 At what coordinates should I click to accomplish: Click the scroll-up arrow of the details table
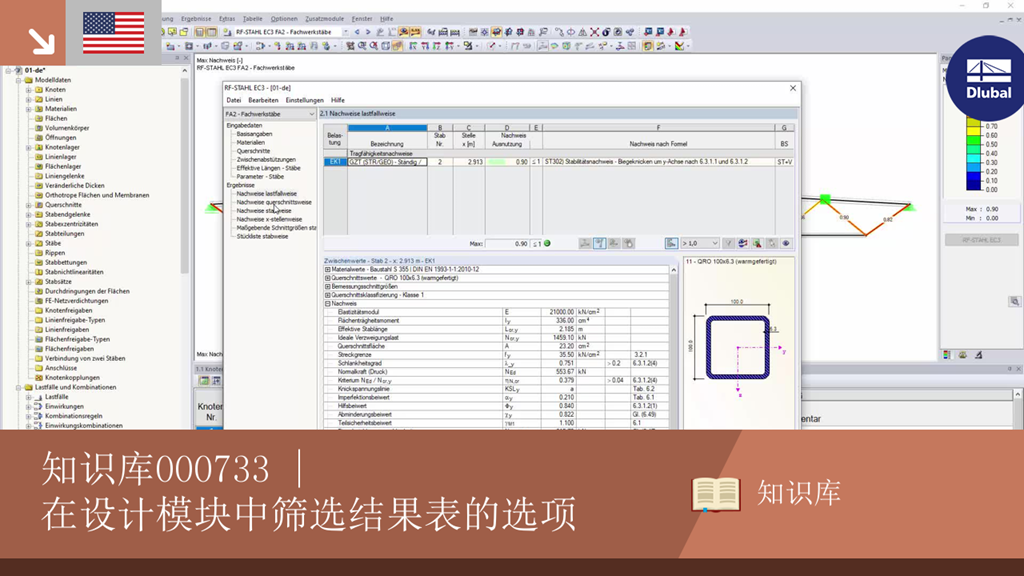(x=673, y=270)
